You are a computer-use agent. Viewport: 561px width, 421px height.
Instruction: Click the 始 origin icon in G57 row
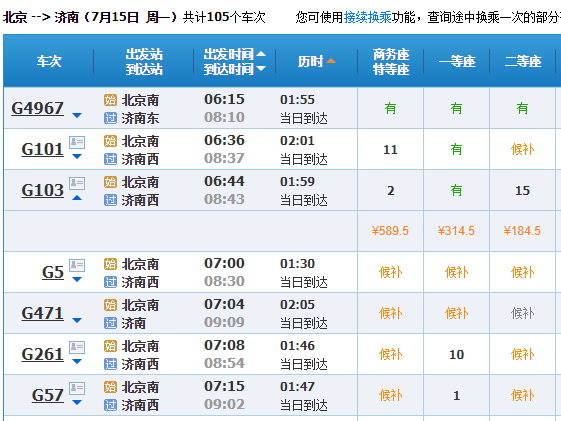[x=110, y=387]
